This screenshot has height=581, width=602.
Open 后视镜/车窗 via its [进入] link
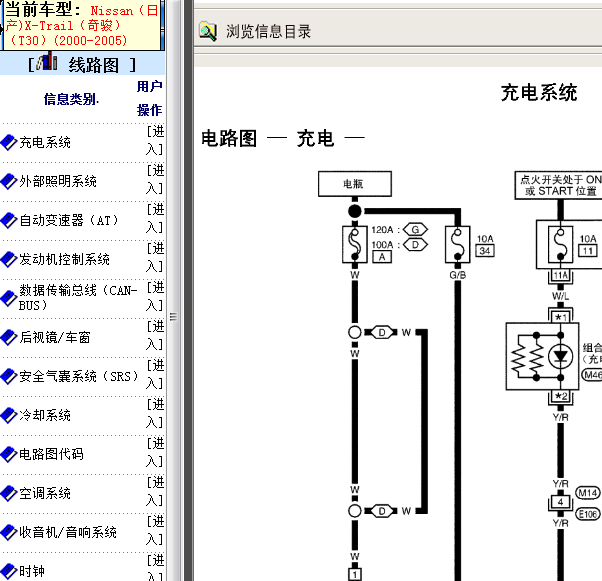(x=155, y=335)
